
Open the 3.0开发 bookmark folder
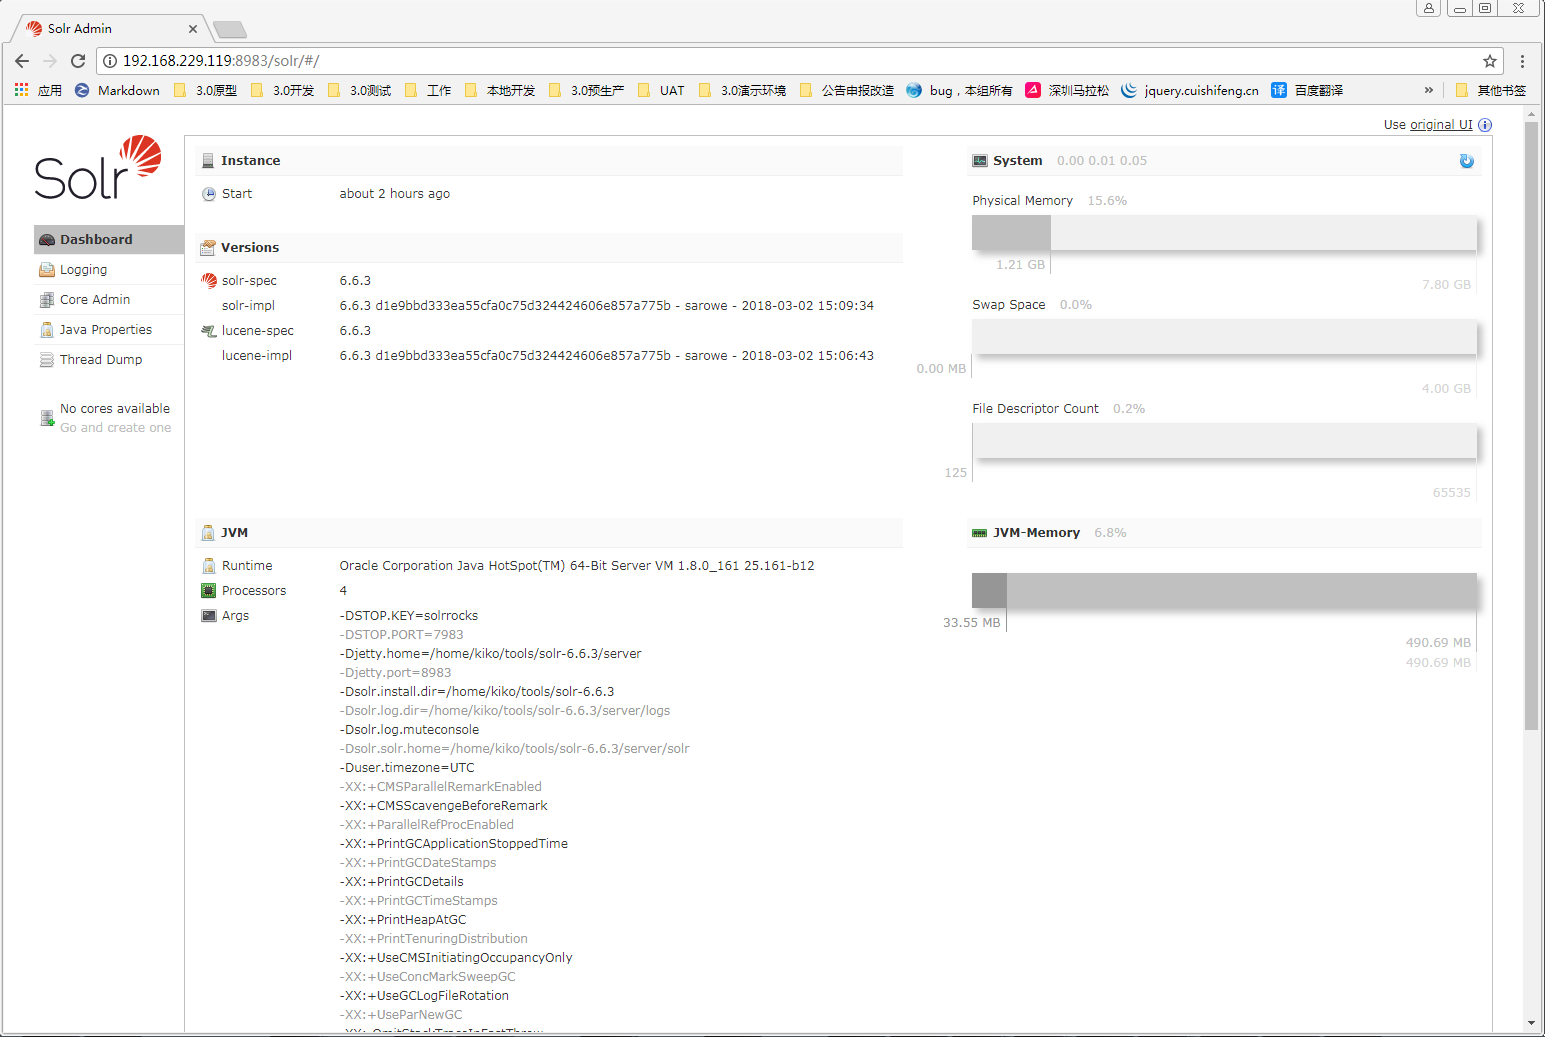[283, 90]
